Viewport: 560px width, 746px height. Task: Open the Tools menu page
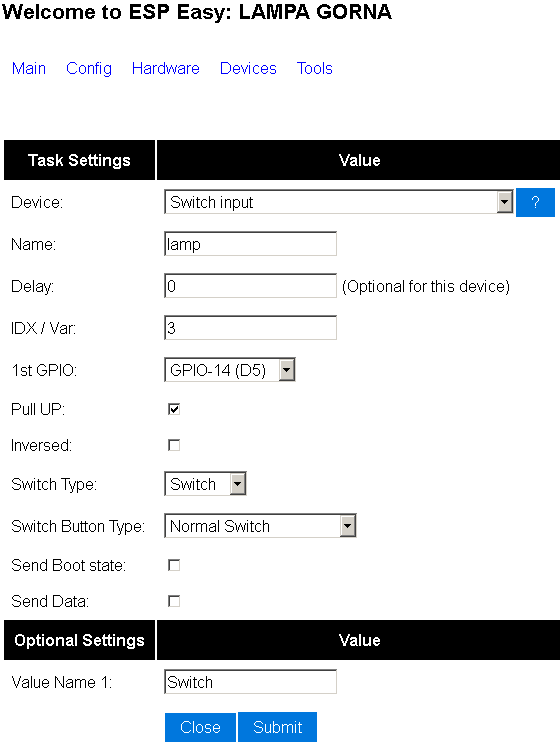[x=314, y=69]
